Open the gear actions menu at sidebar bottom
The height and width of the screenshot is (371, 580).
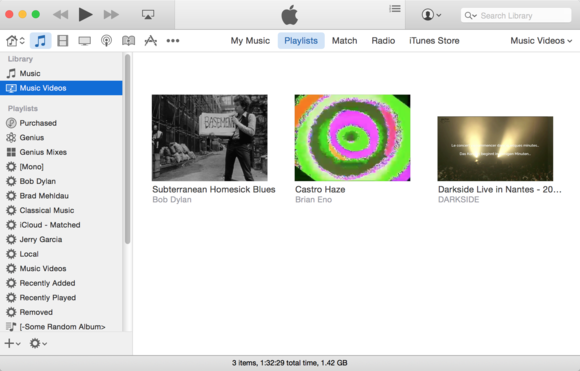pos(38,343)
